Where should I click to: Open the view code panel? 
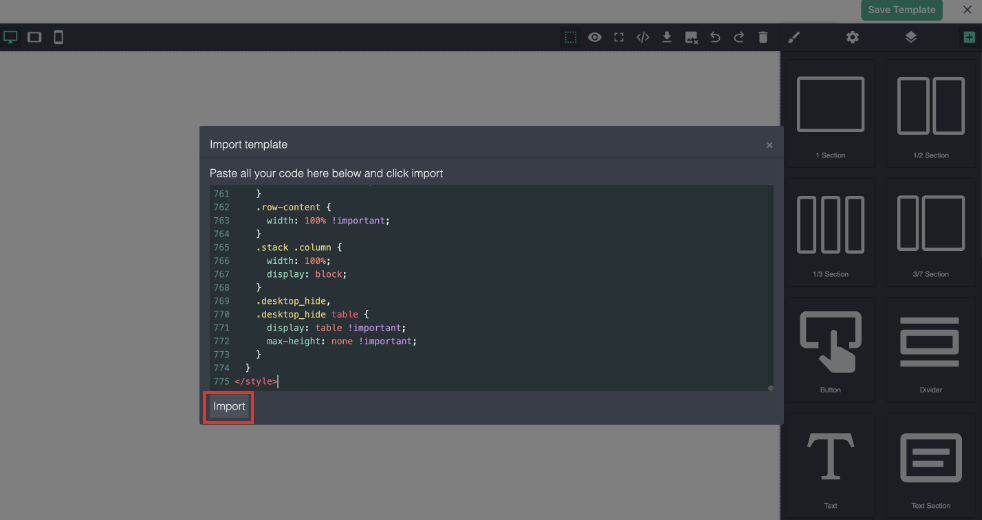643,37
